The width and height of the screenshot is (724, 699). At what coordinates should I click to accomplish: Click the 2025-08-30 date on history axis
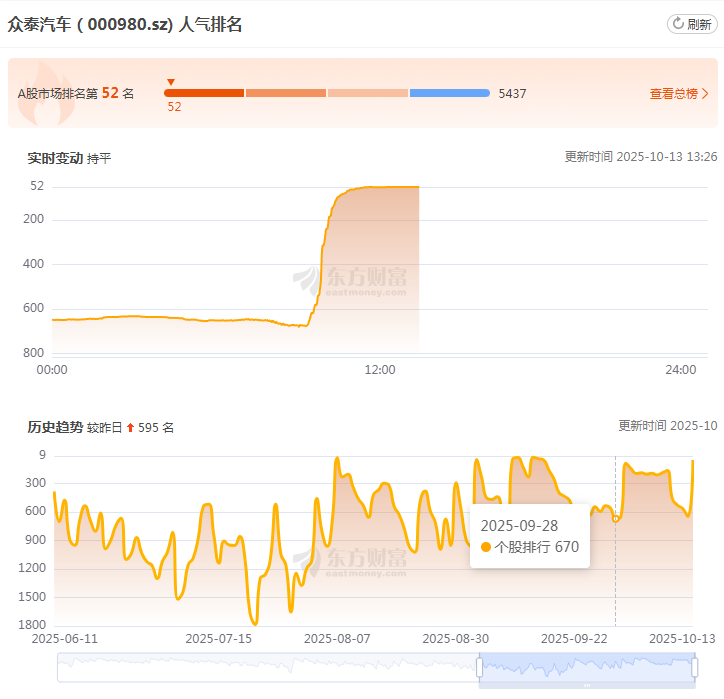coord(456,639)
